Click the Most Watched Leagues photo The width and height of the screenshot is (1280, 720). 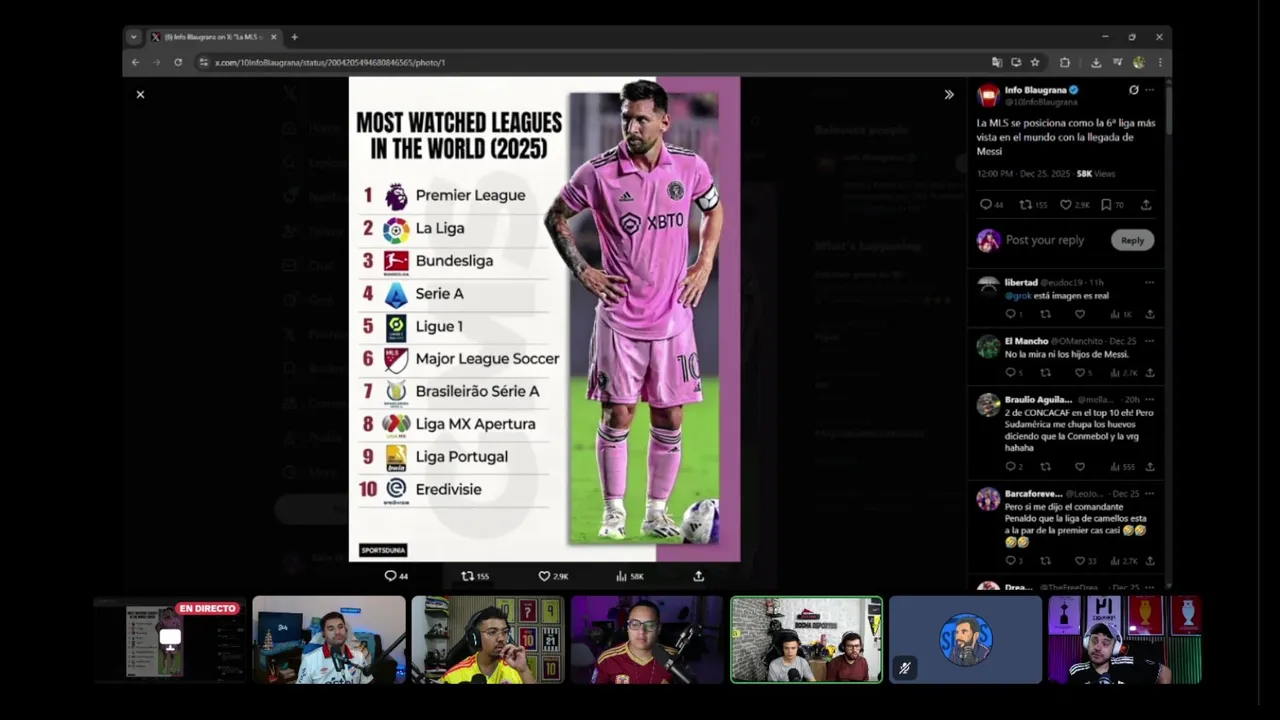pos(544,319)
